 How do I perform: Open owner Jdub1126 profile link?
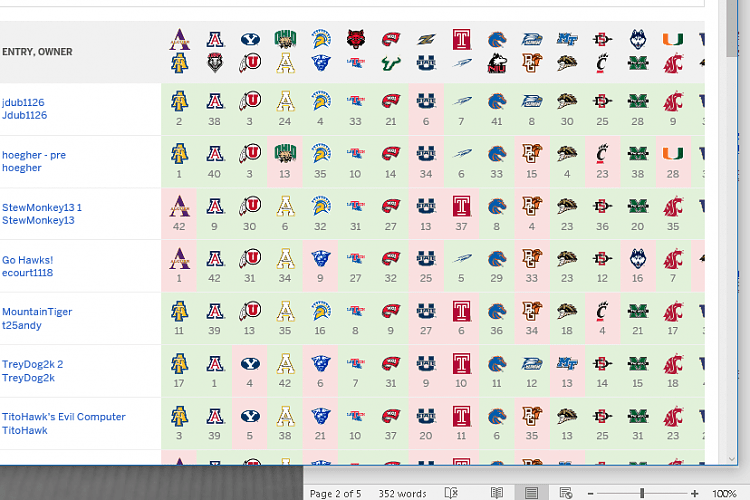click(24, 115)
